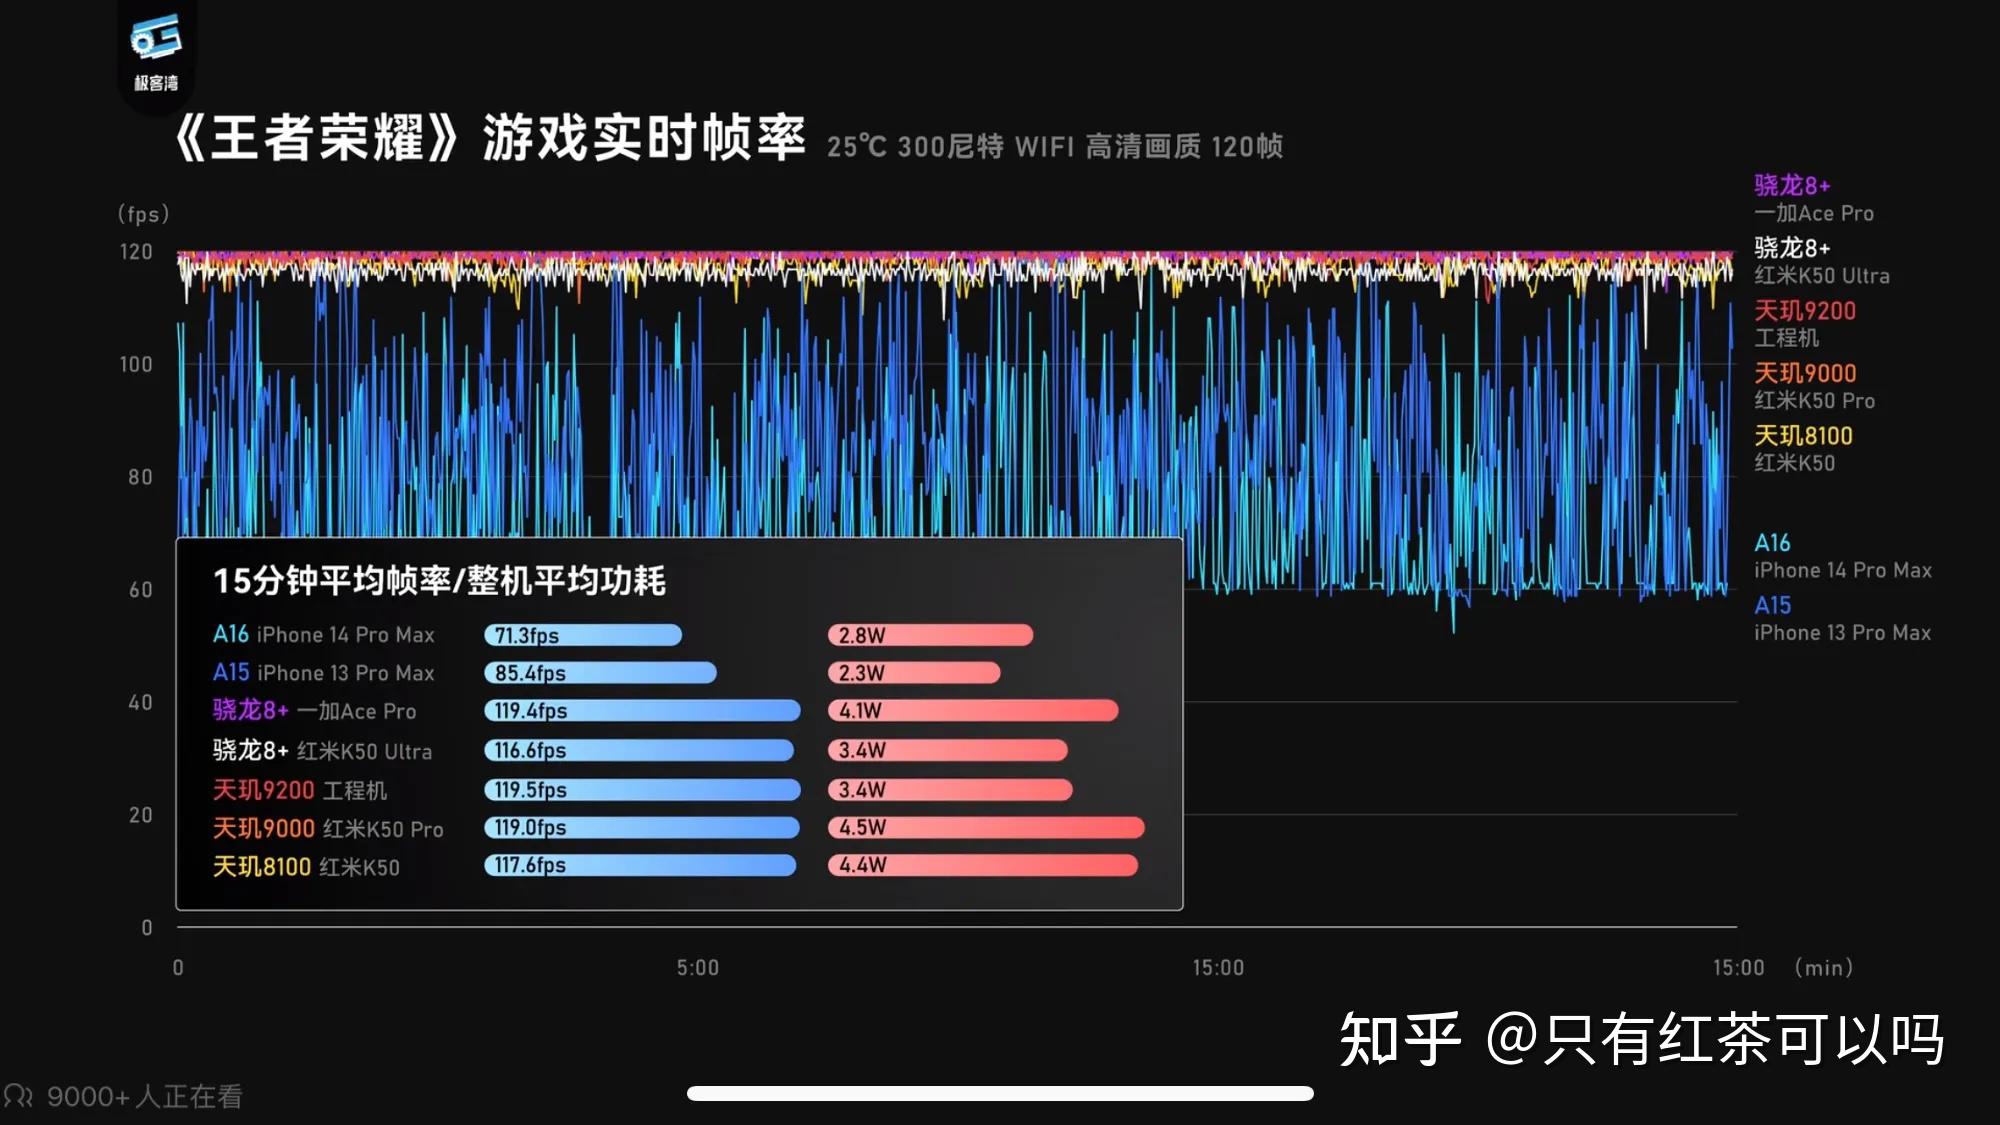The width and height of the screenshot is (2000, 1125).
Task: Select A15 iPhone 13 Pro Max legend entry
Action: point(1841,619)
